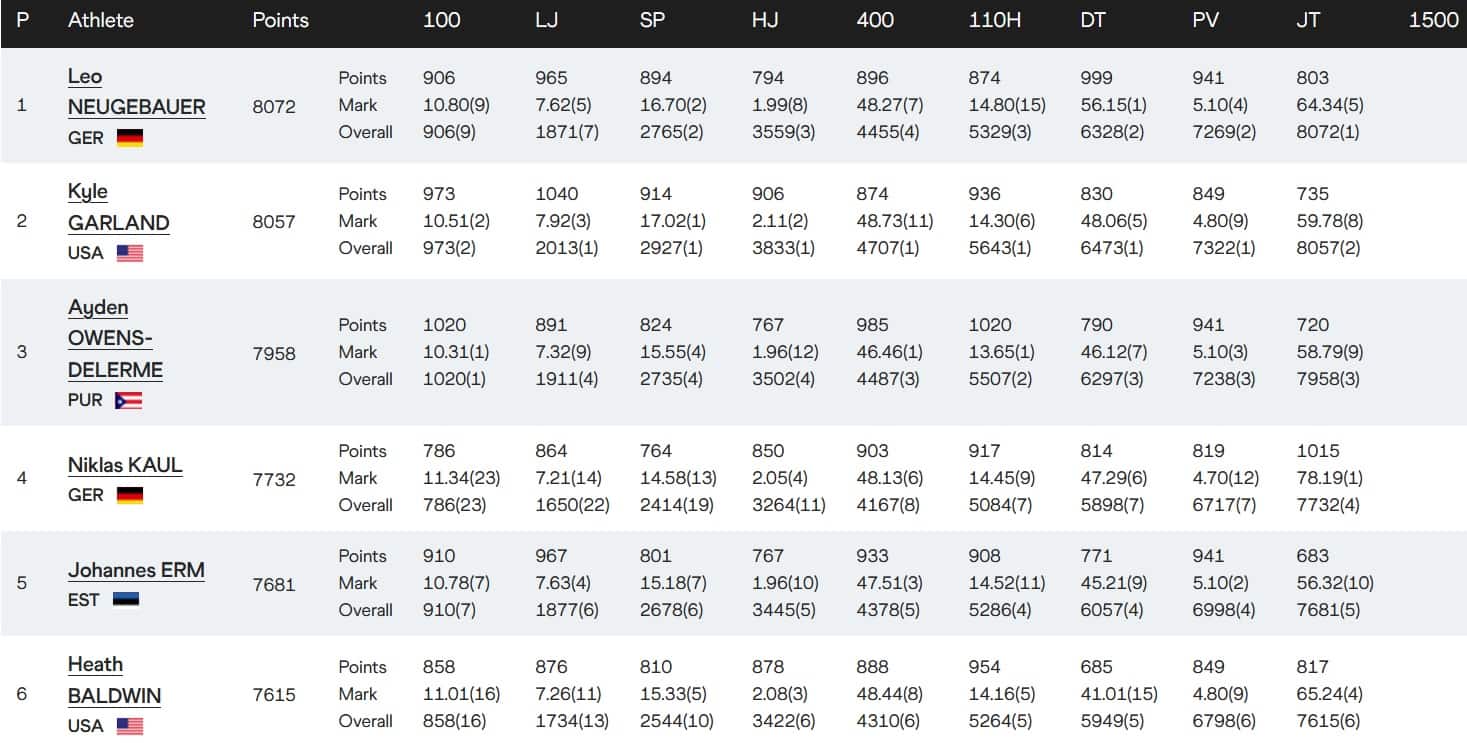Click the Points column header
The image size is (1467, 743).
(x=281, y=20)
